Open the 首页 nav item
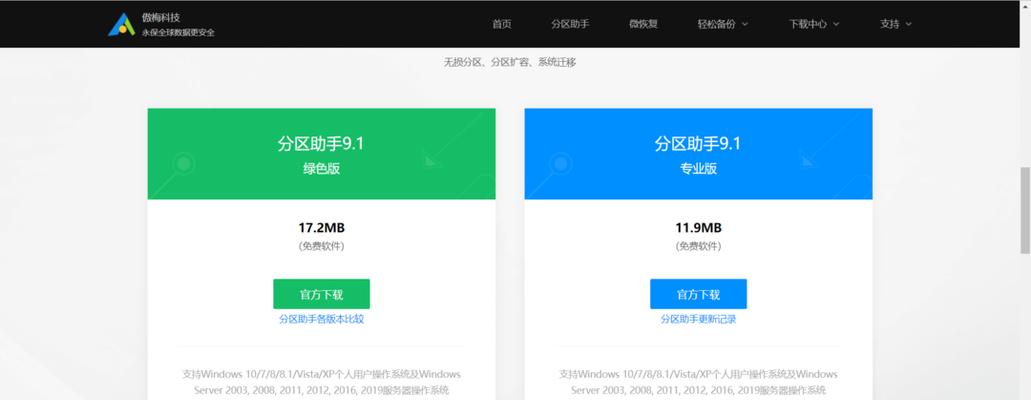This screenshot has width=1031, height=400. point(502,24)
